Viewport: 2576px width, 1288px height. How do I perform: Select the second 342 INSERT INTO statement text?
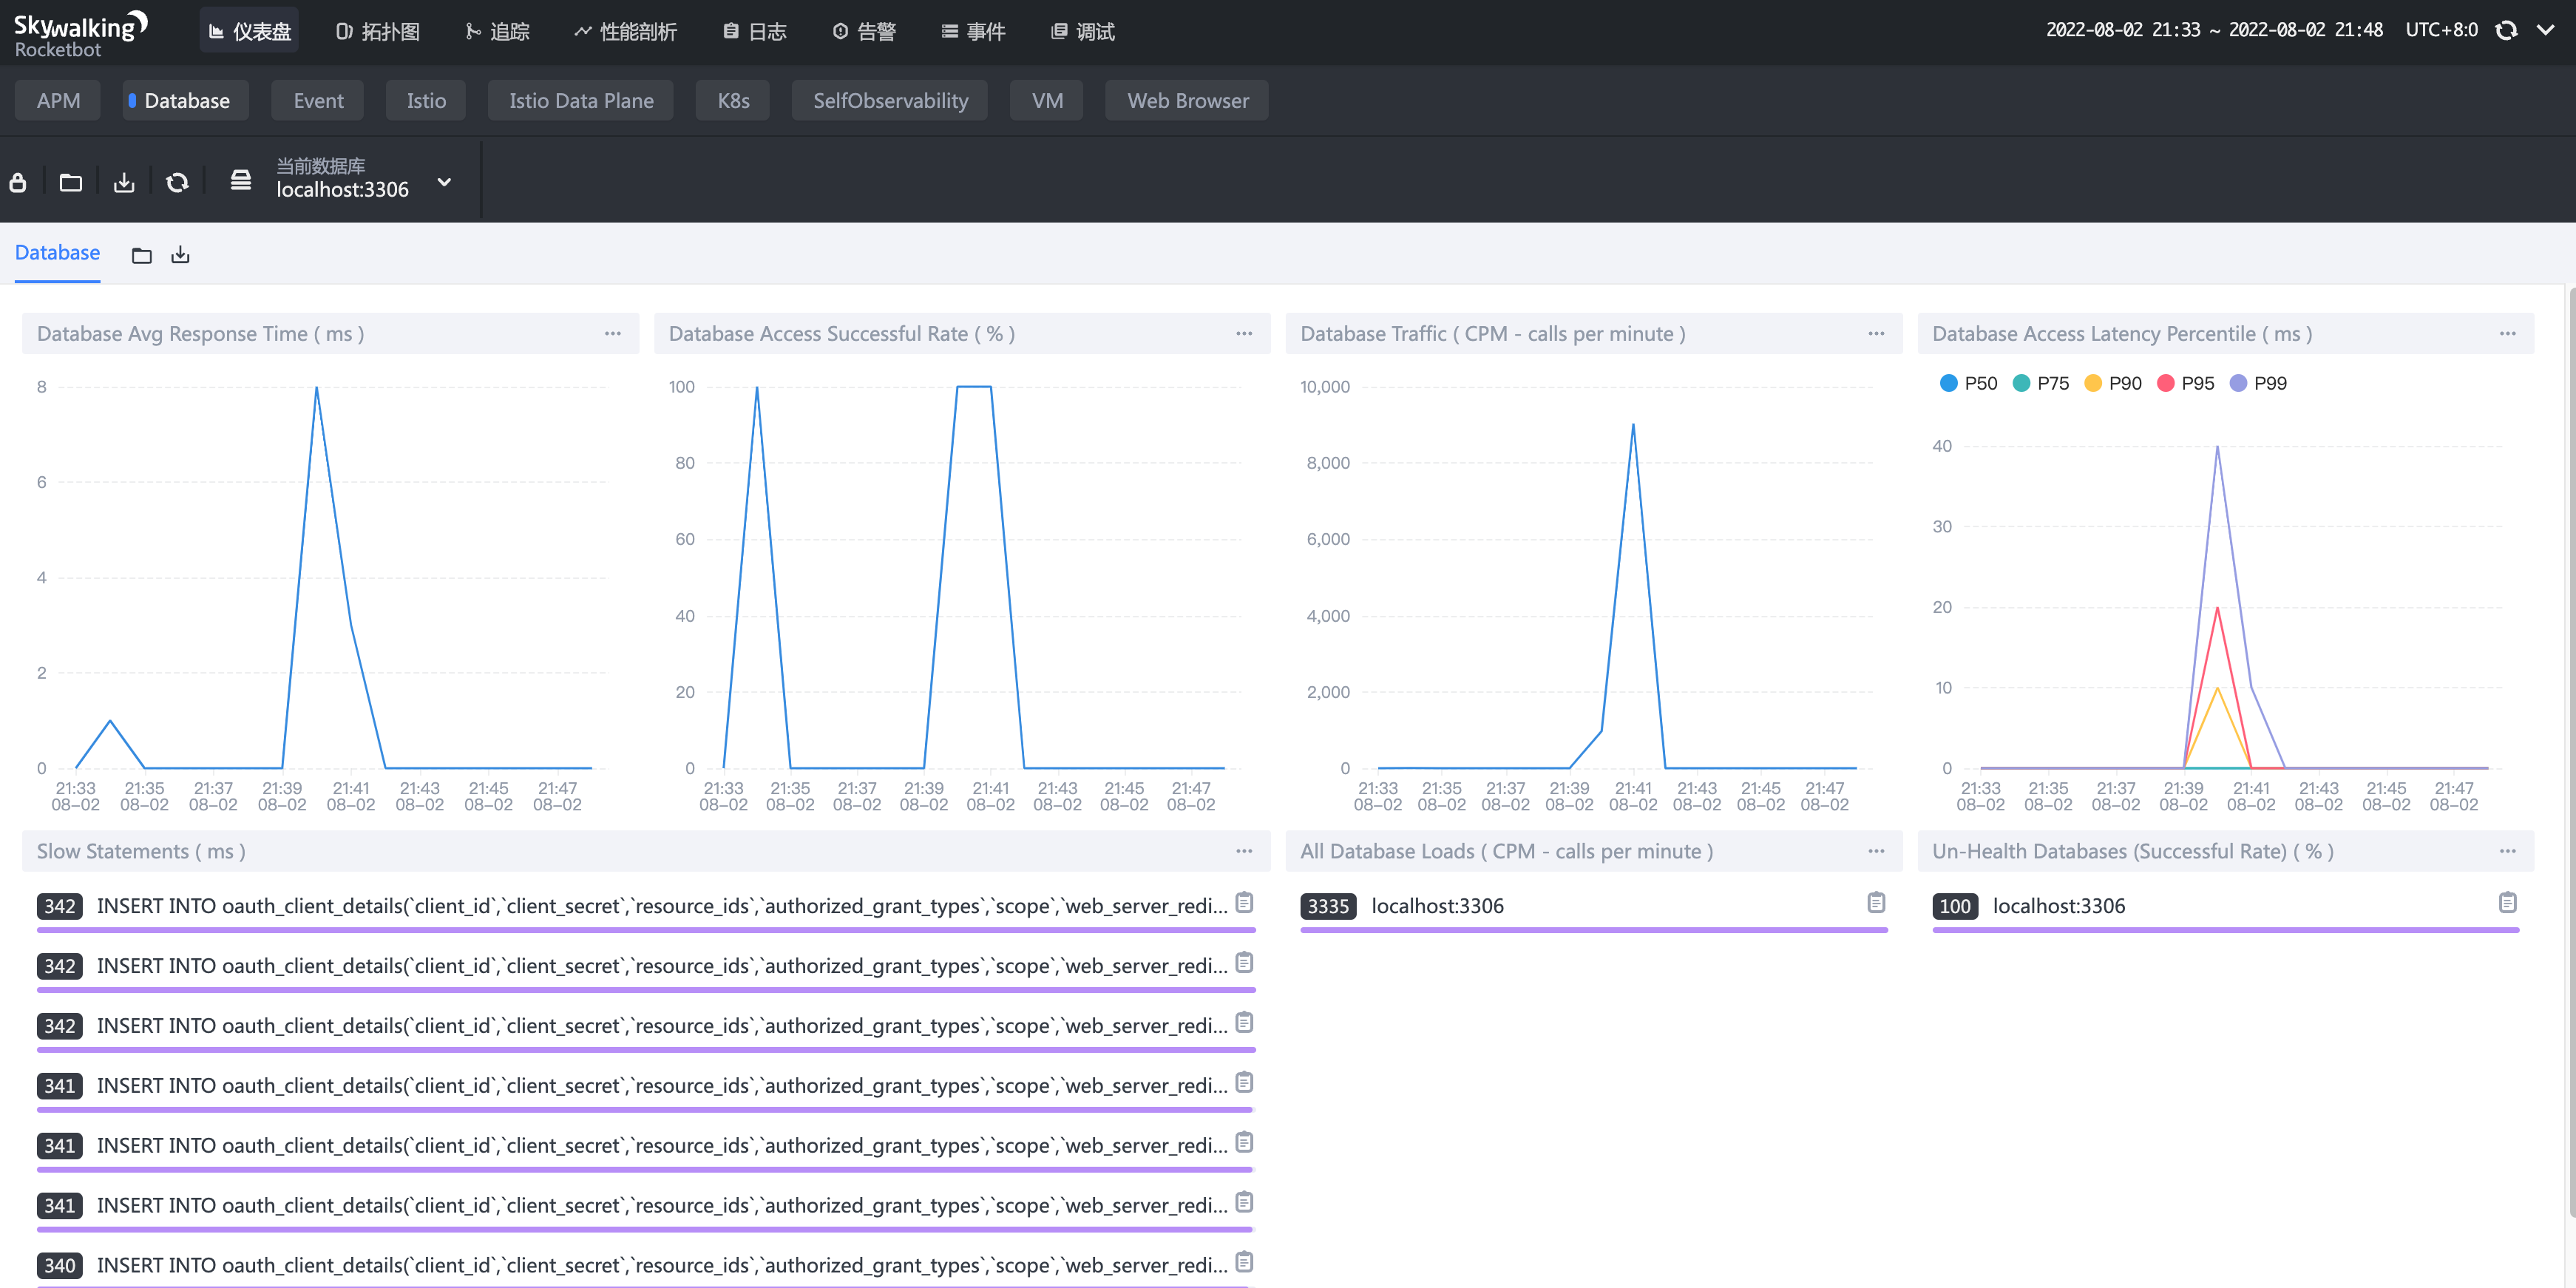coord(662,966)
